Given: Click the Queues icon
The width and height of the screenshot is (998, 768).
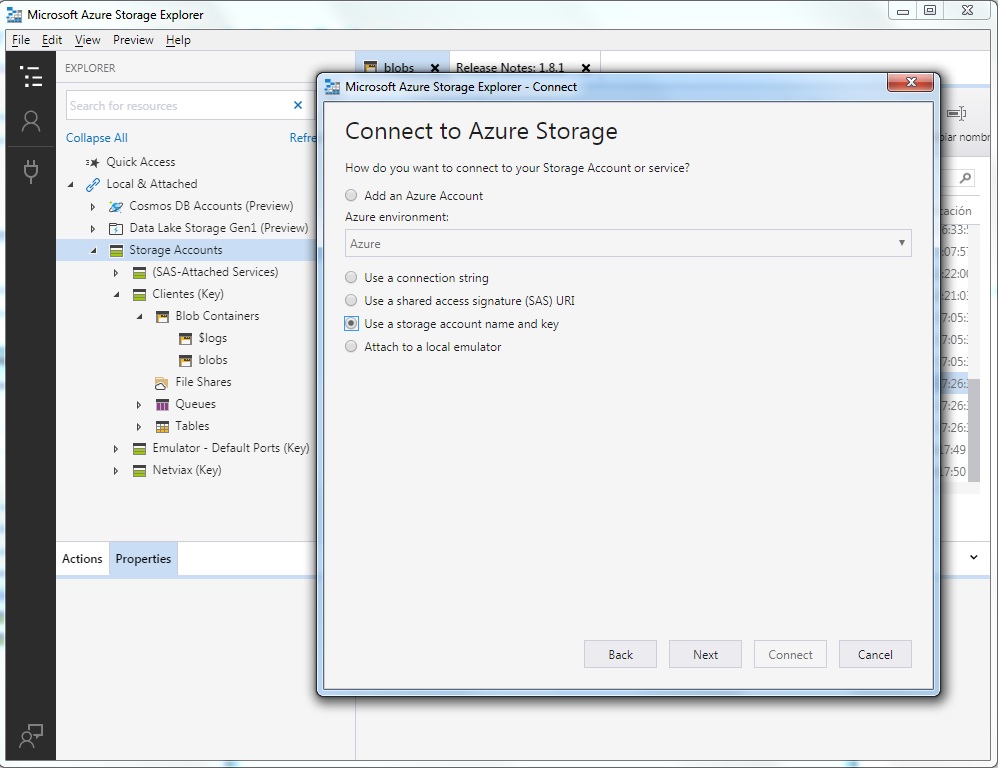Looking at the screenshot, I should 162,405.
